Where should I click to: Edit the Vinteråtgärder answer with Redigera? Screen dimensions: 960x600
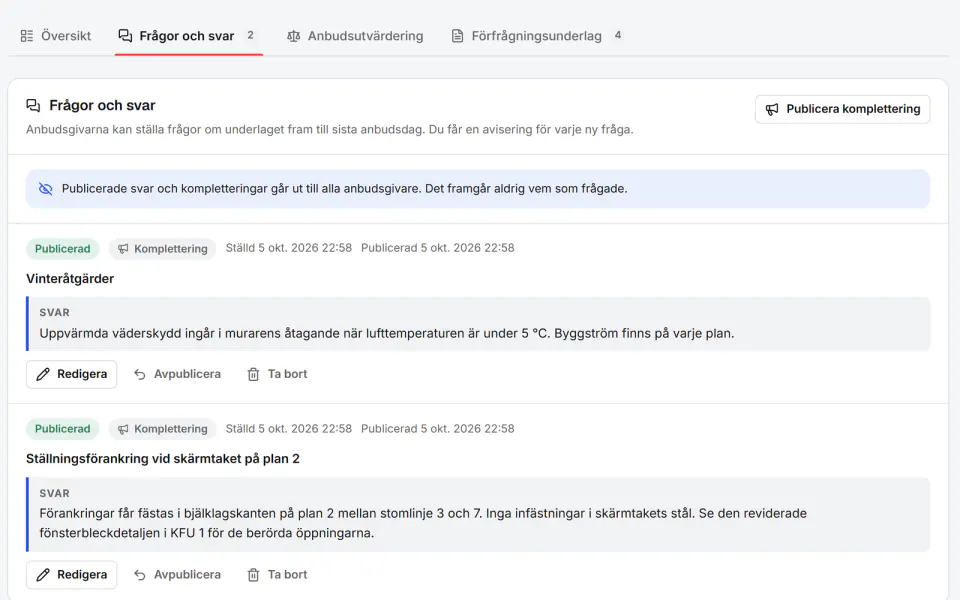[x=72, y=374]
